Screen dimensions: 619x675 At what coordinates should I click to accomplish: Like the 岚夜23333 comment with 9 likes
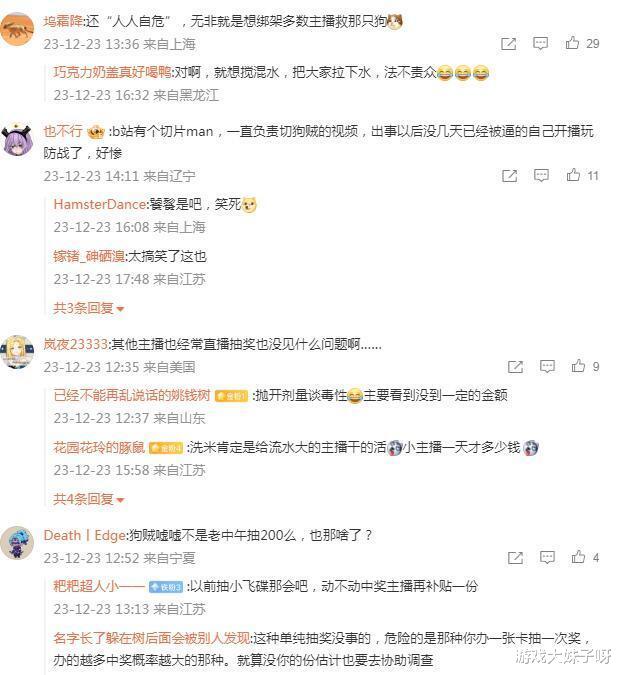pyautogui.click(x=578, y=366)
